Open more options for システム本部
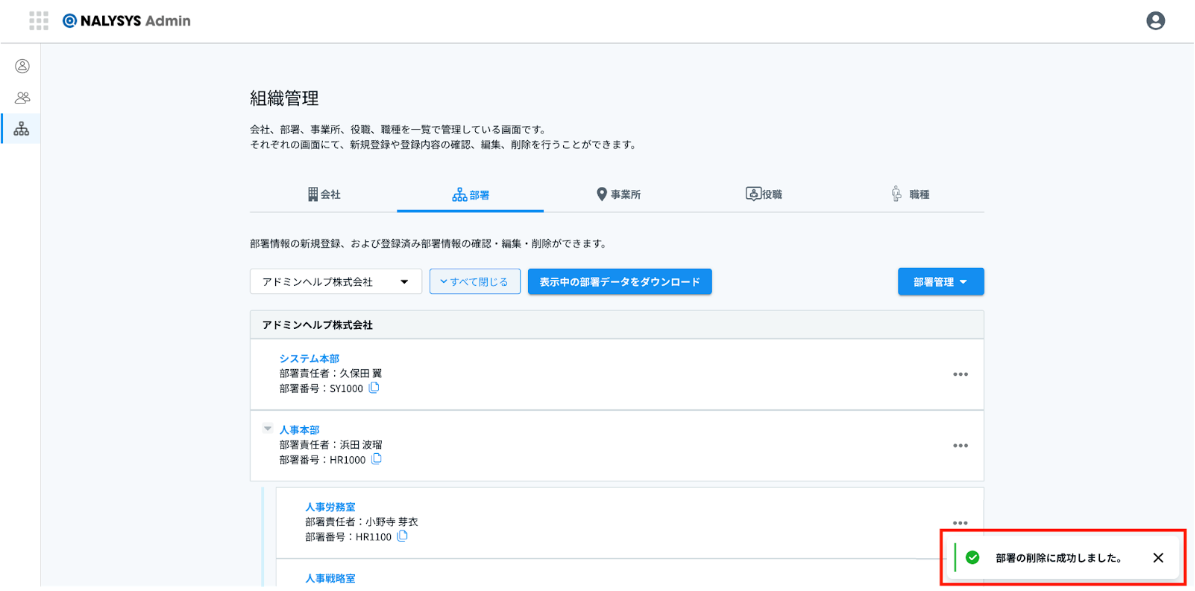The height and width of the screenshot is (591, 1195). point(960,374)
